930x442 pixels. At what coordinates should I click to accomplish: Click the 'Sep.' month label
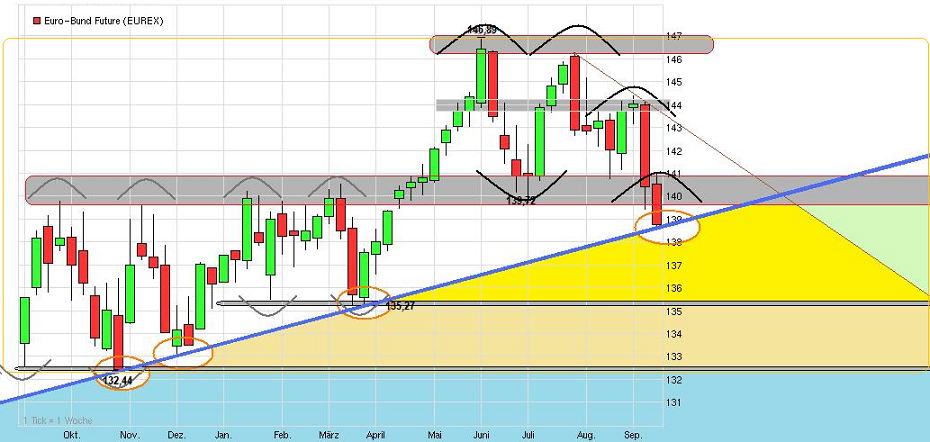pyautogui.click(x=633, y=435)
